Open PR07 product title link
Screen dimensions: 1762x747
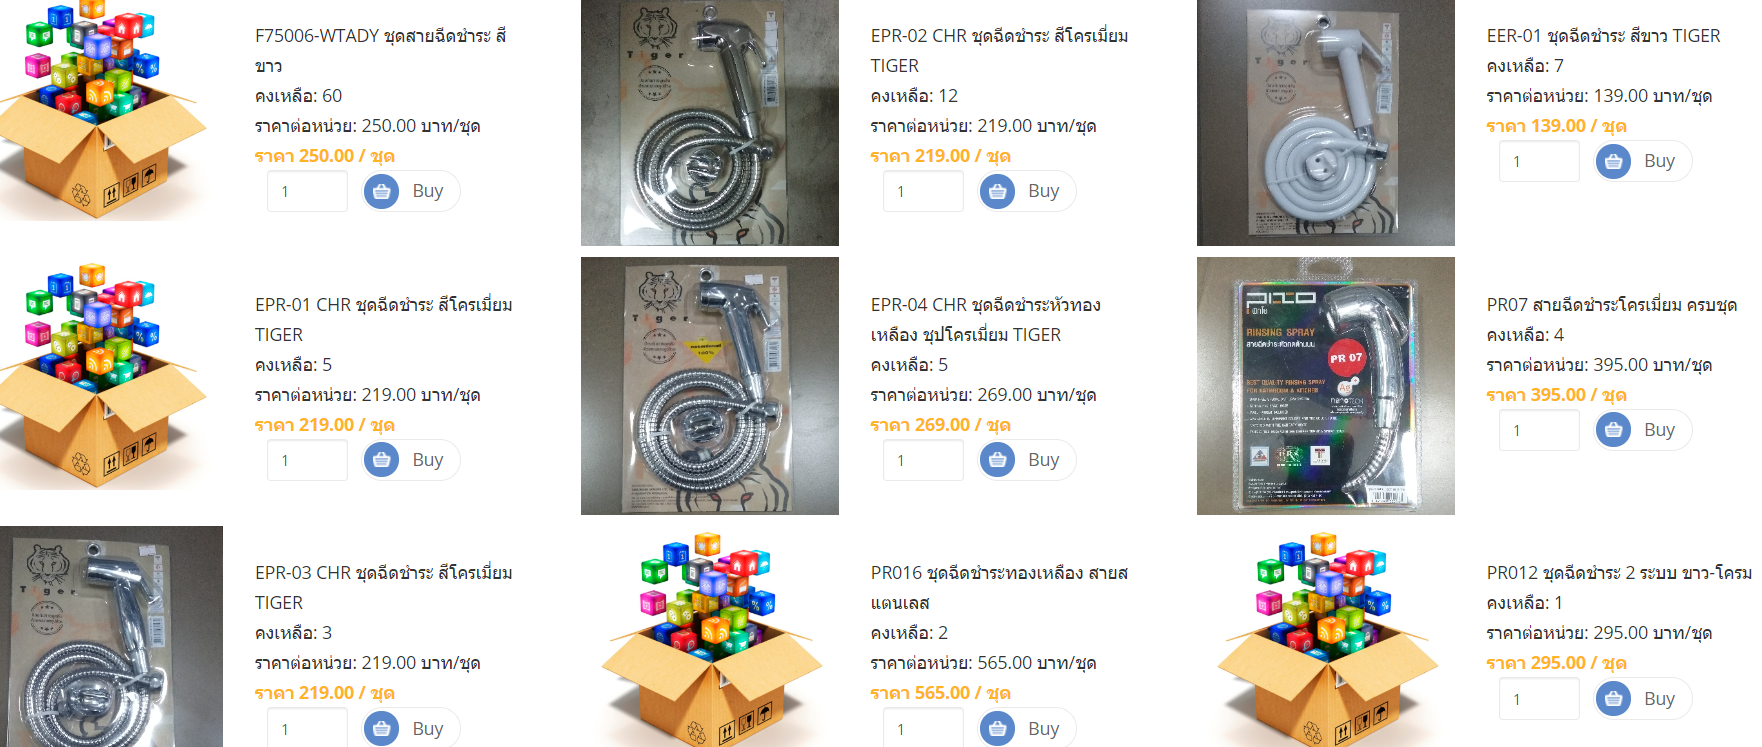point(1612,304)
